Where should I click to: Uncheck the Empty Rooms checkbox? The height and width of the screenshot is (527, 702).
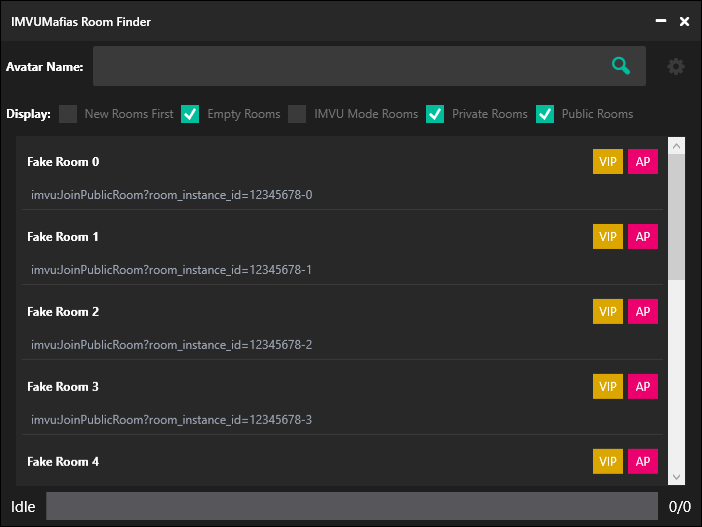tap(190, 114)
